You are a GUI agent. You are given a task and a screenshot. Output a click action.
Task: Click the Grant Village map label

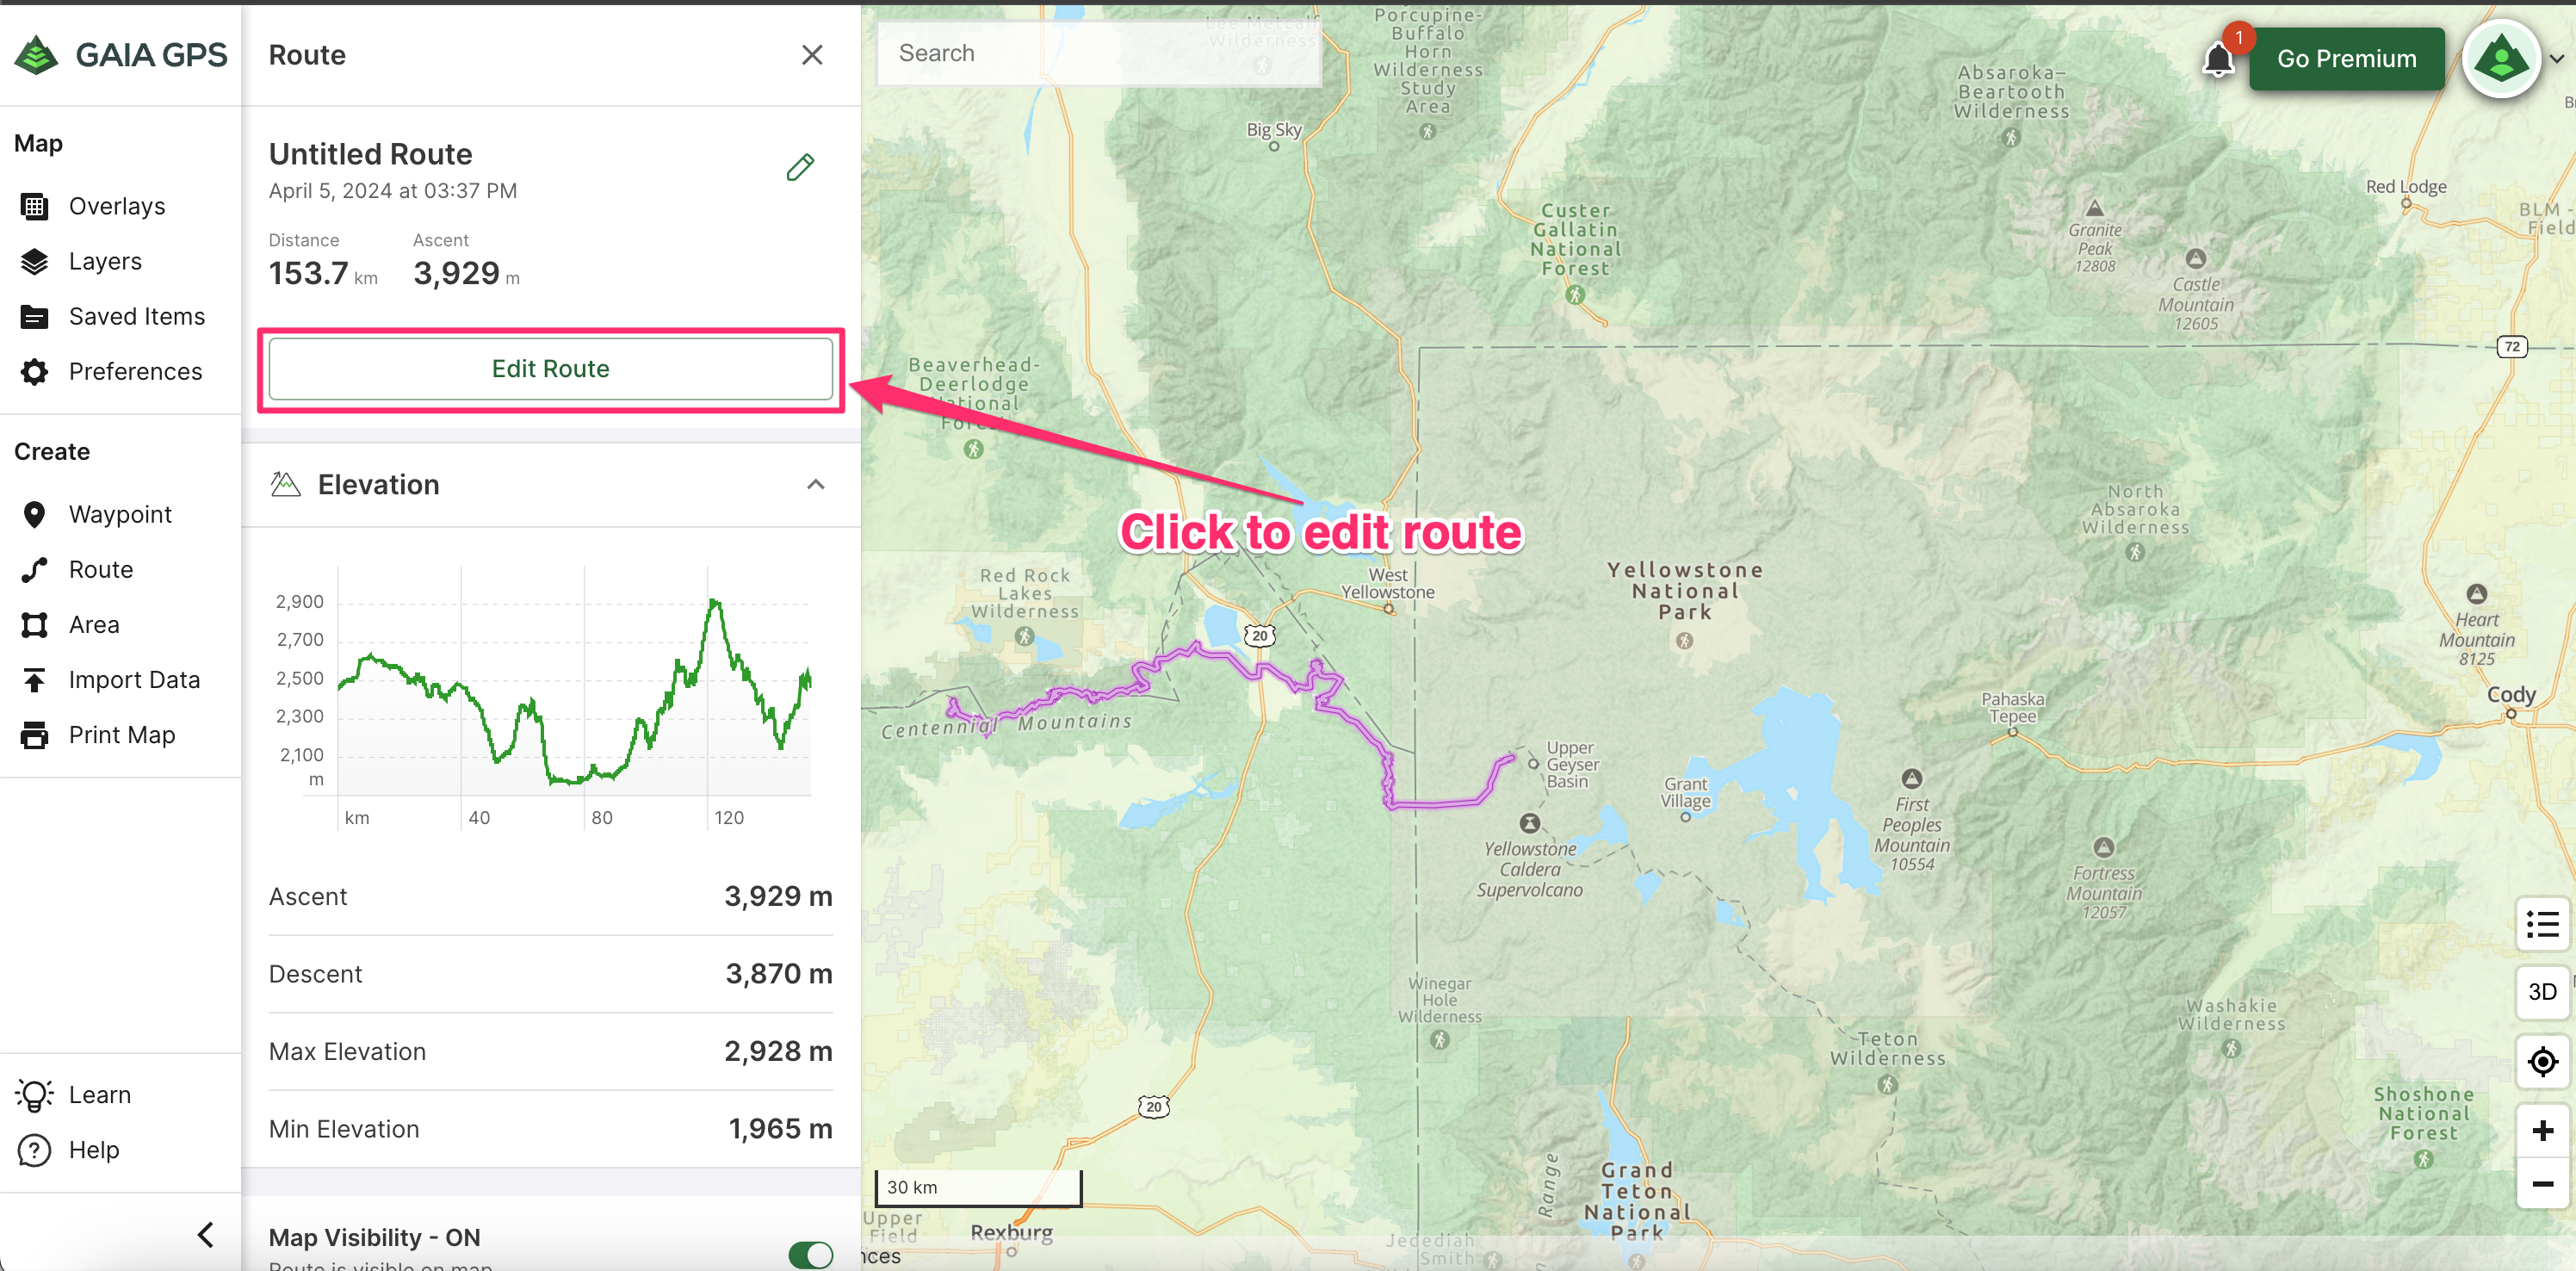coord(1686,793)
